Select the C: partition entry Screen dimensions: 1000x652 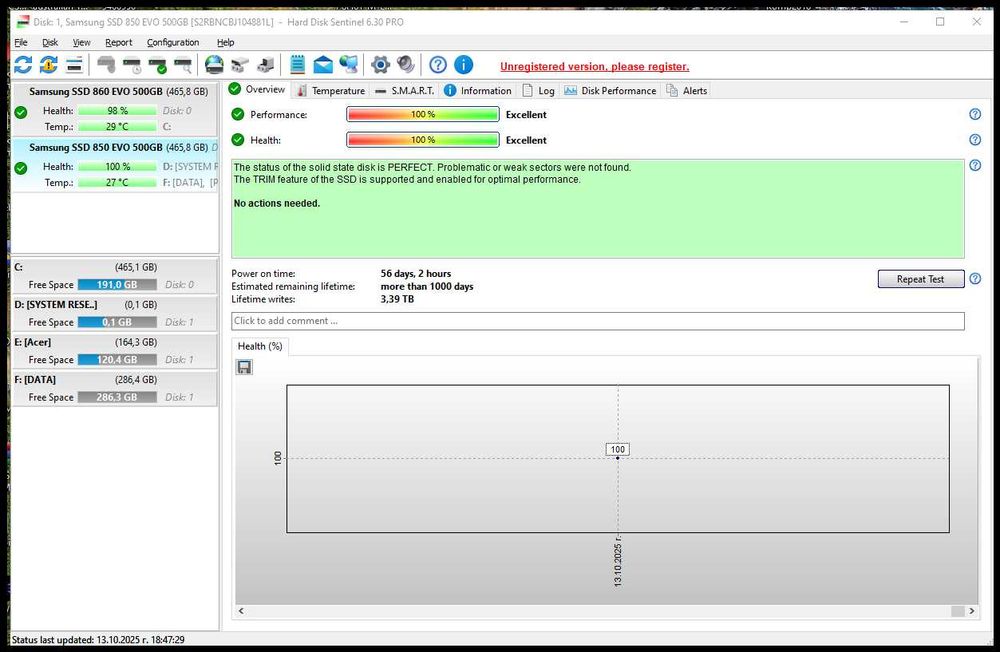[x=115, y=276]
